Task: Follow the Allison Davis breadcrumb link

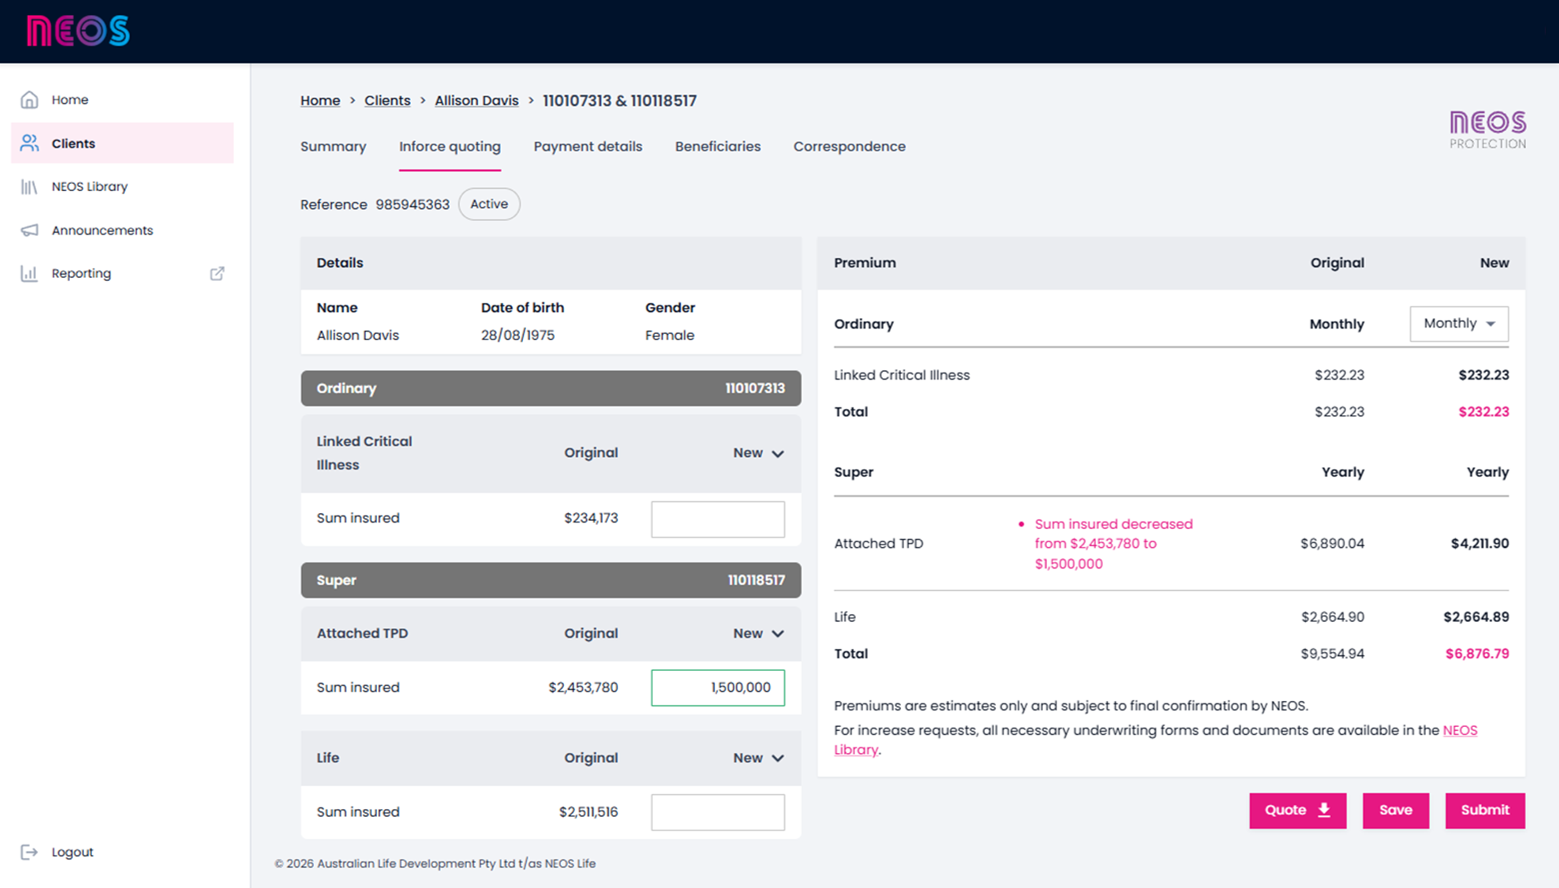Action: click(x=476, y=101)
